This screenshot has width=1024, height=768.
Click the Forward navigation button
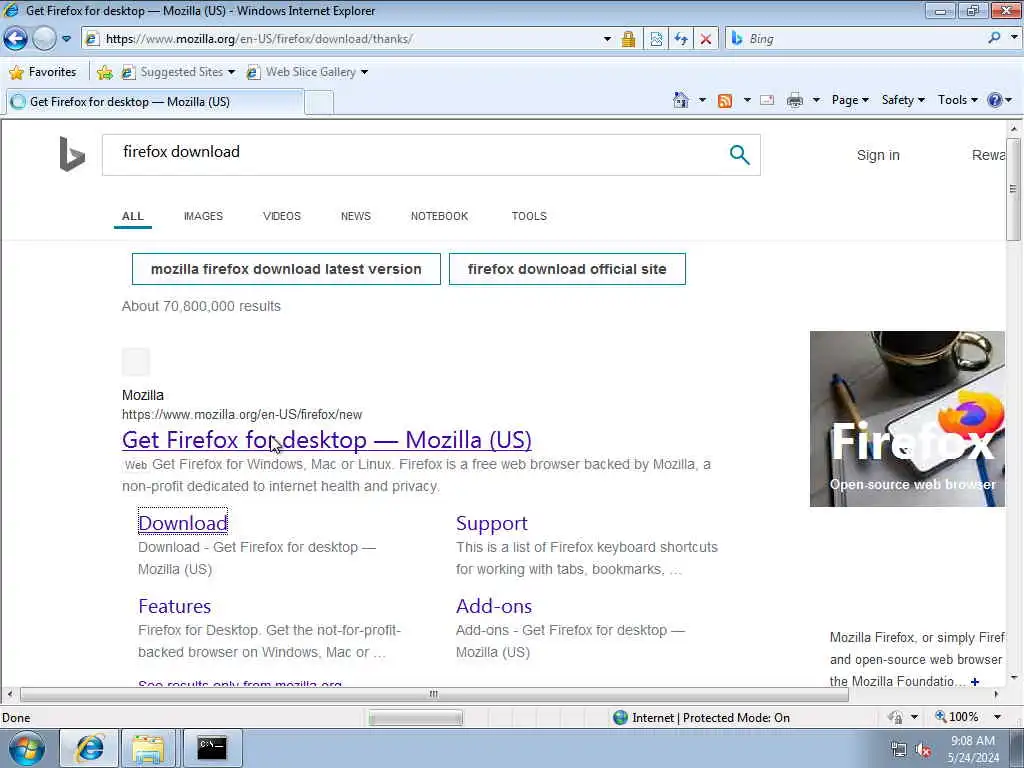44,39
